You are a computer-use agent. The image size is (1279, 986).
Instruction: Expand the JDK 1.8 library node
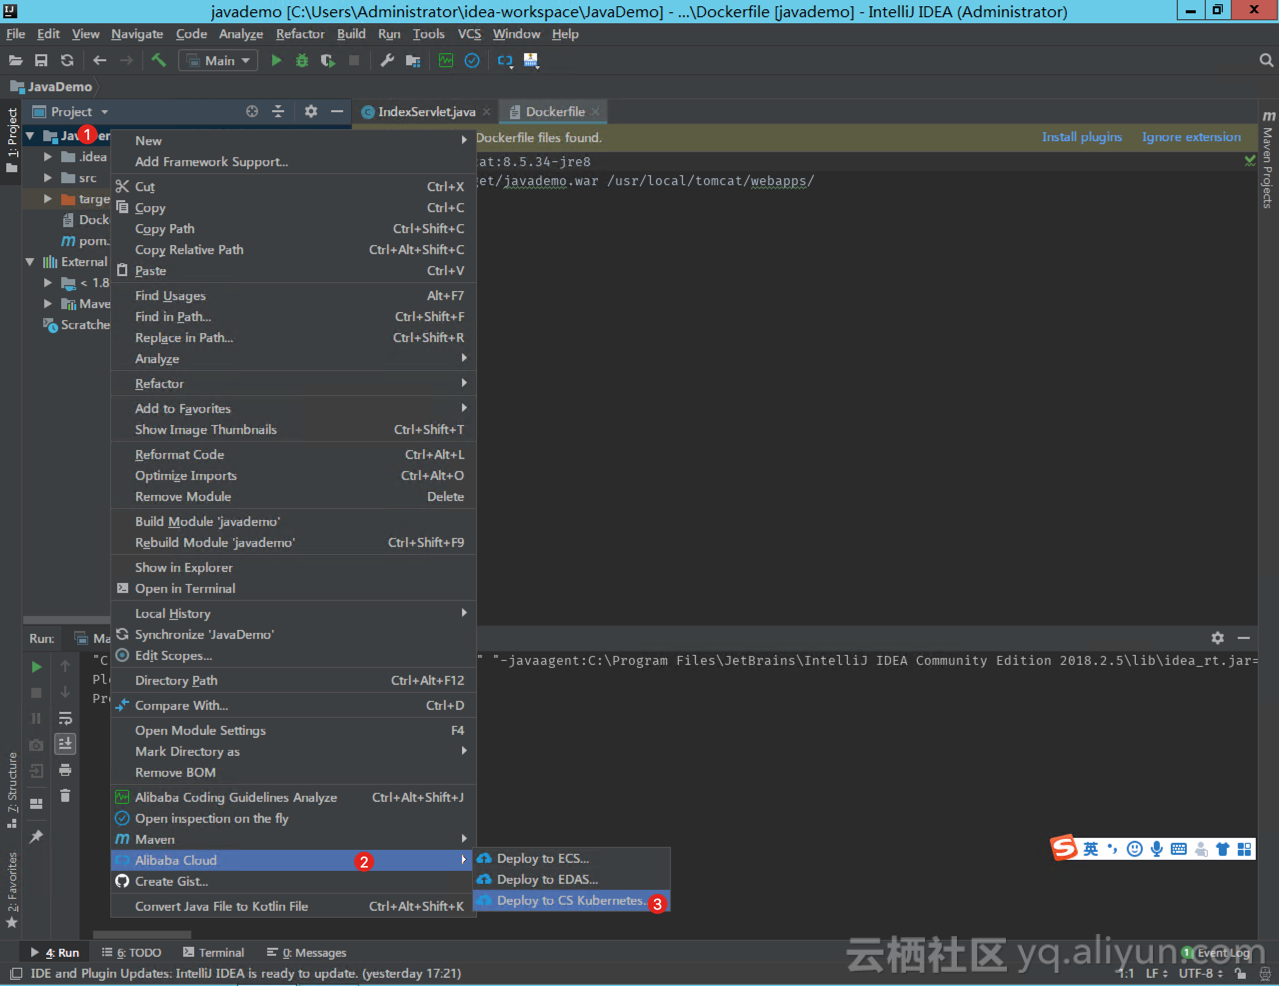(47, 283)
